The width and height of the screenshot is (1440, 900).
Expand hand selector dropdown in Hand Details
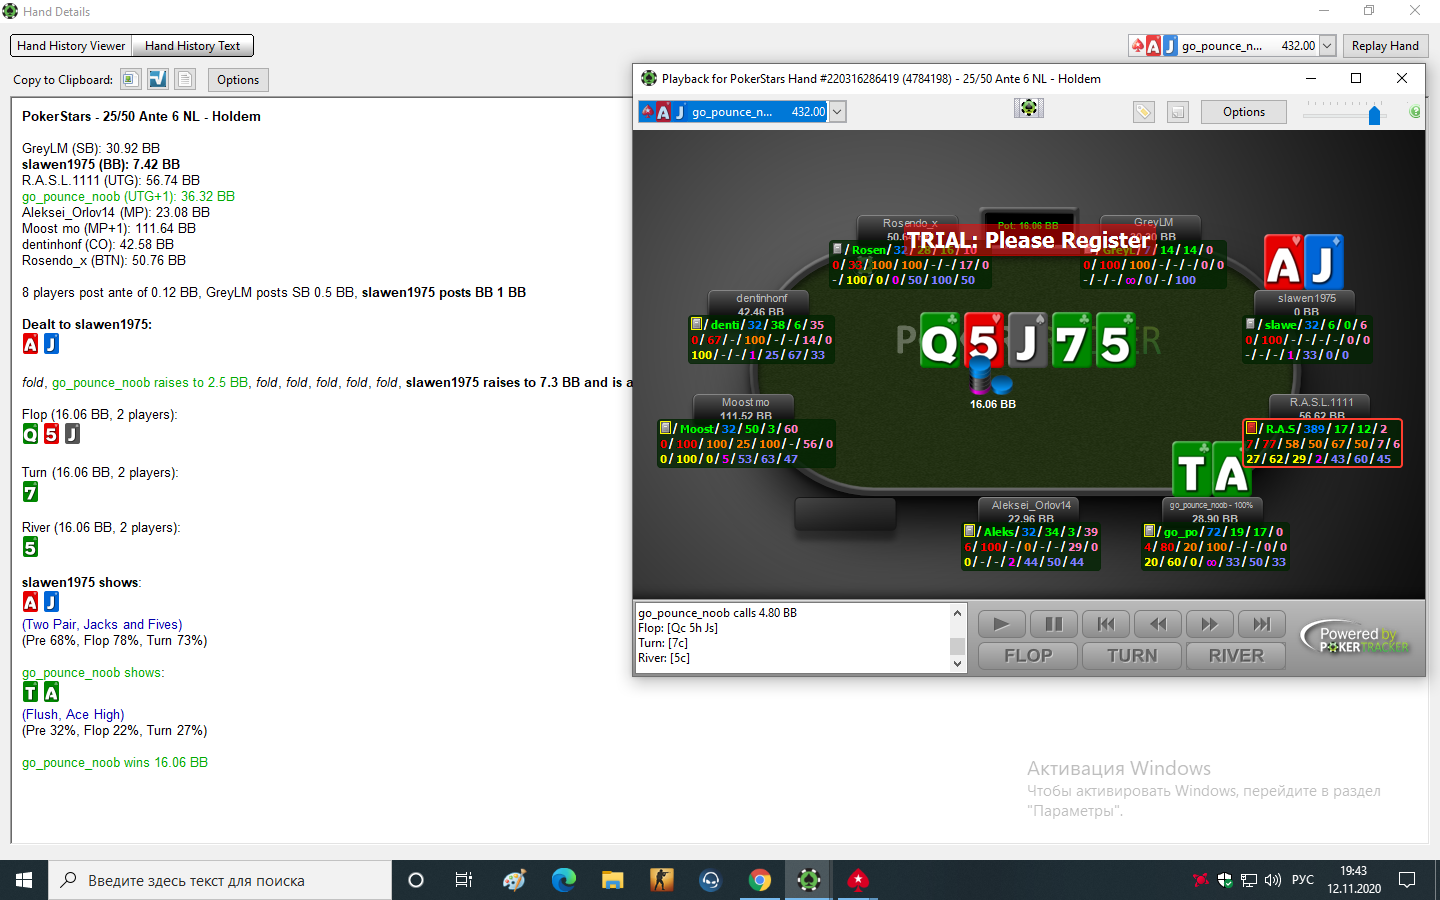click(x=1327, y=46)
